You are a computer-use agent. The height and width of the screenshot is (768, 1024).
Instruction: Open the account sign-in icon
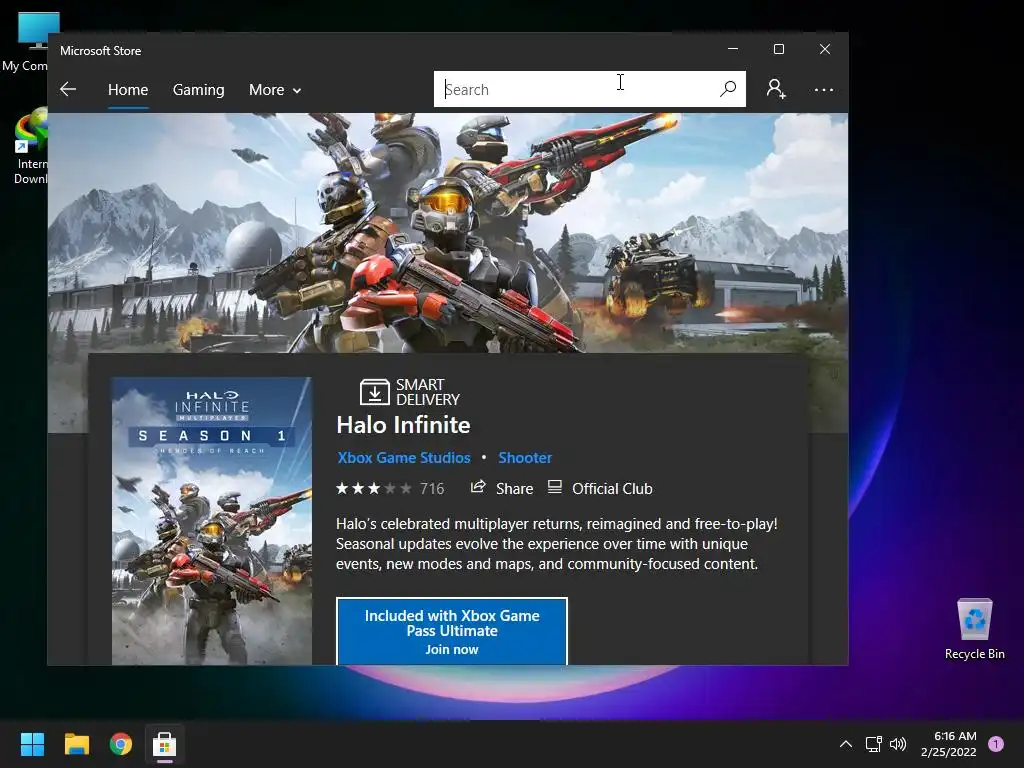[776, 89]
